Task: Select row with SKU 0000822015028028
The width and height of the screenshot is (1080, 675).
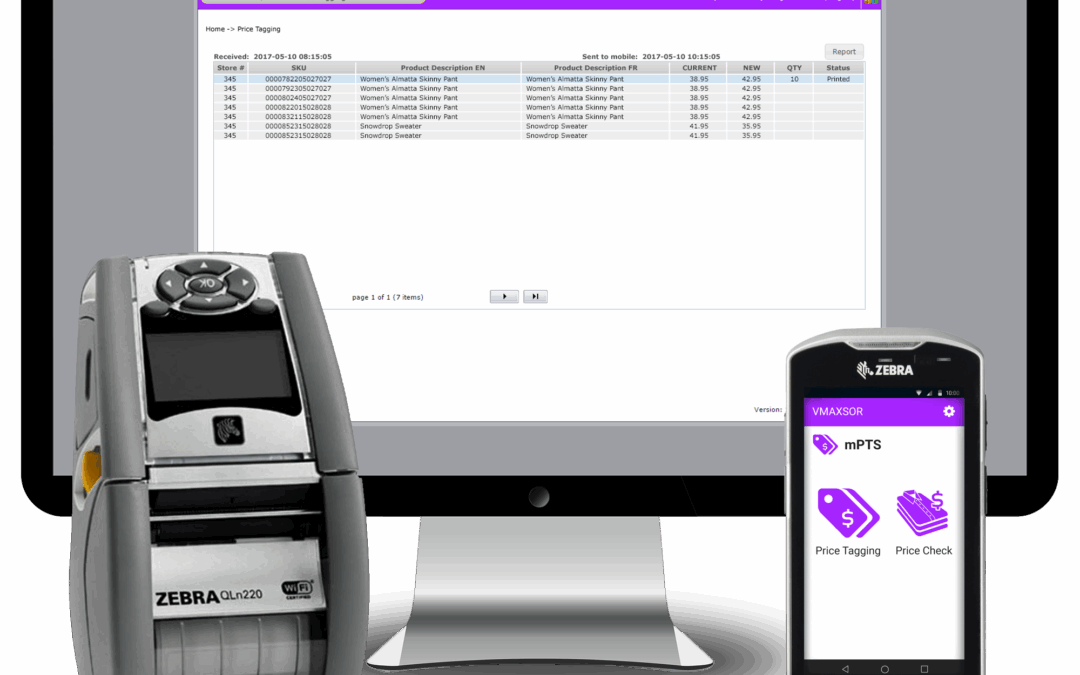Action: coord(539,107)
